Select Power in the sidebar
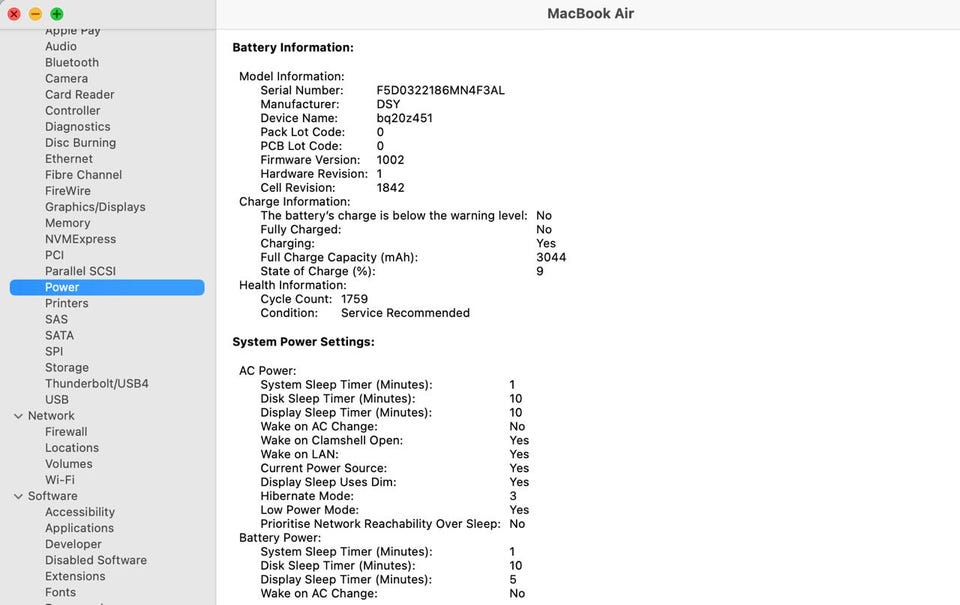960x605 pixels. [107, 287]
